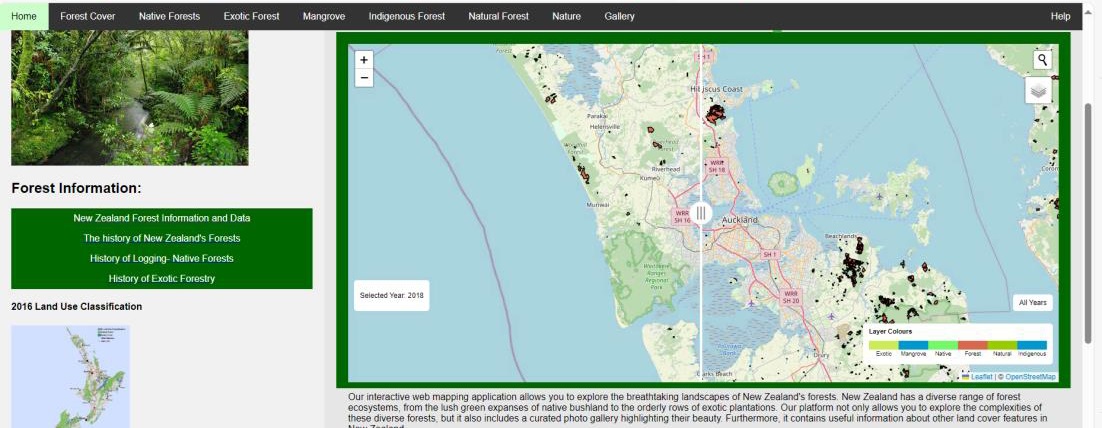
Task: Click the Mangrove colour swatch in legend
Action: click(x=913, y=345)
